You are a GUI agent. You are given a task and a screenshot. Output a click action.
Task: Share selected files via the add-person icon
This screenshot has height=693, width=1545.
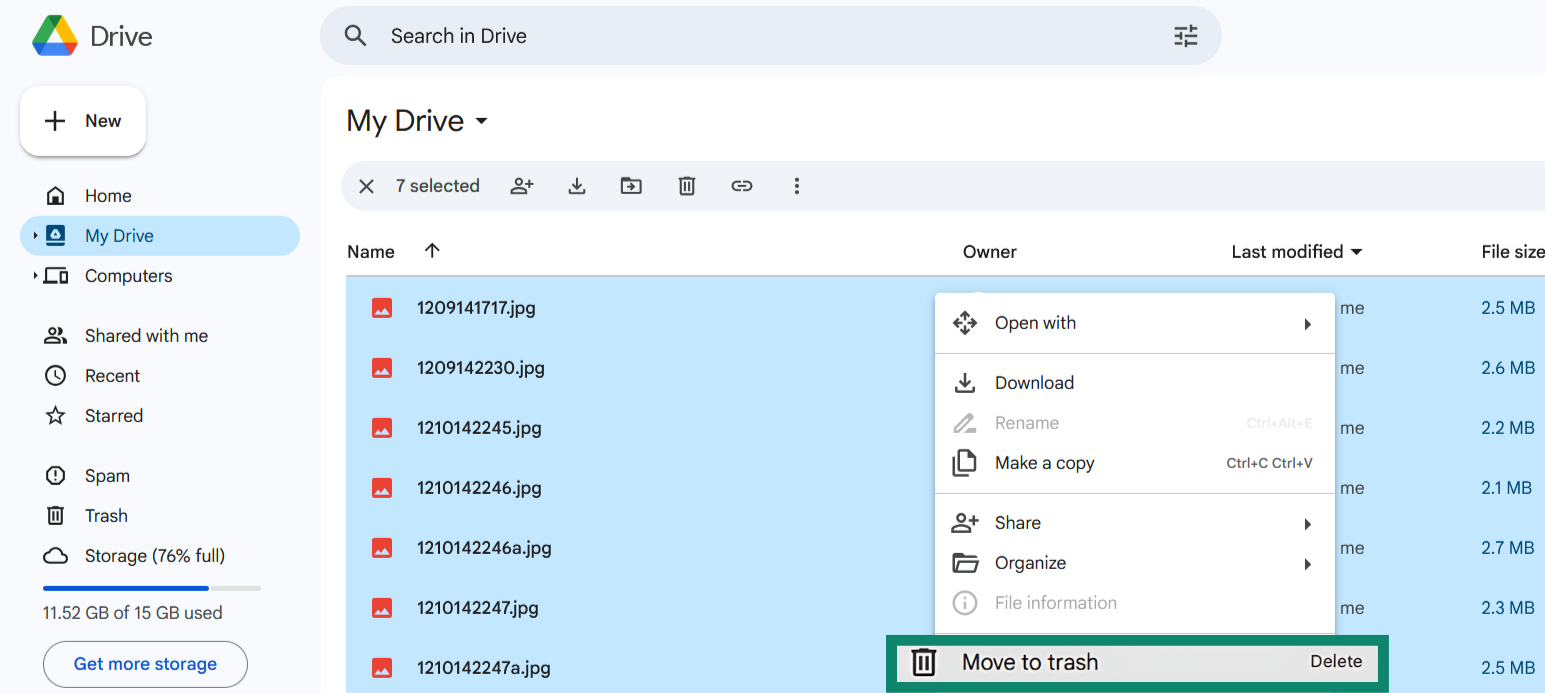click(521, 186)
